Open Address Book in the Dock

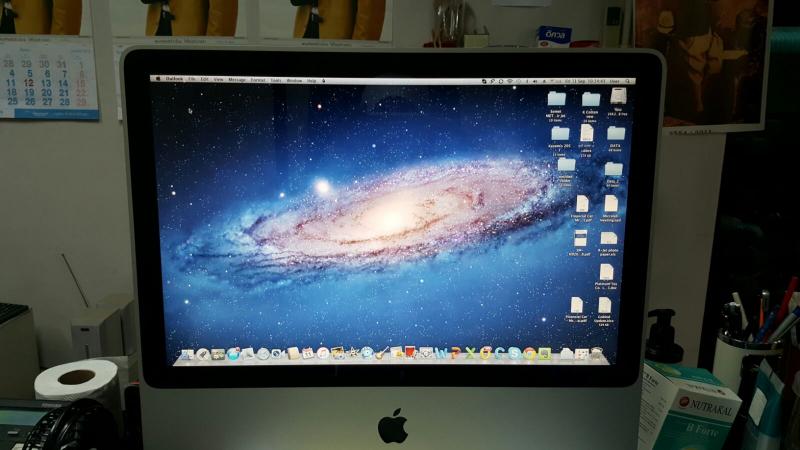click(x=293, y=354)
